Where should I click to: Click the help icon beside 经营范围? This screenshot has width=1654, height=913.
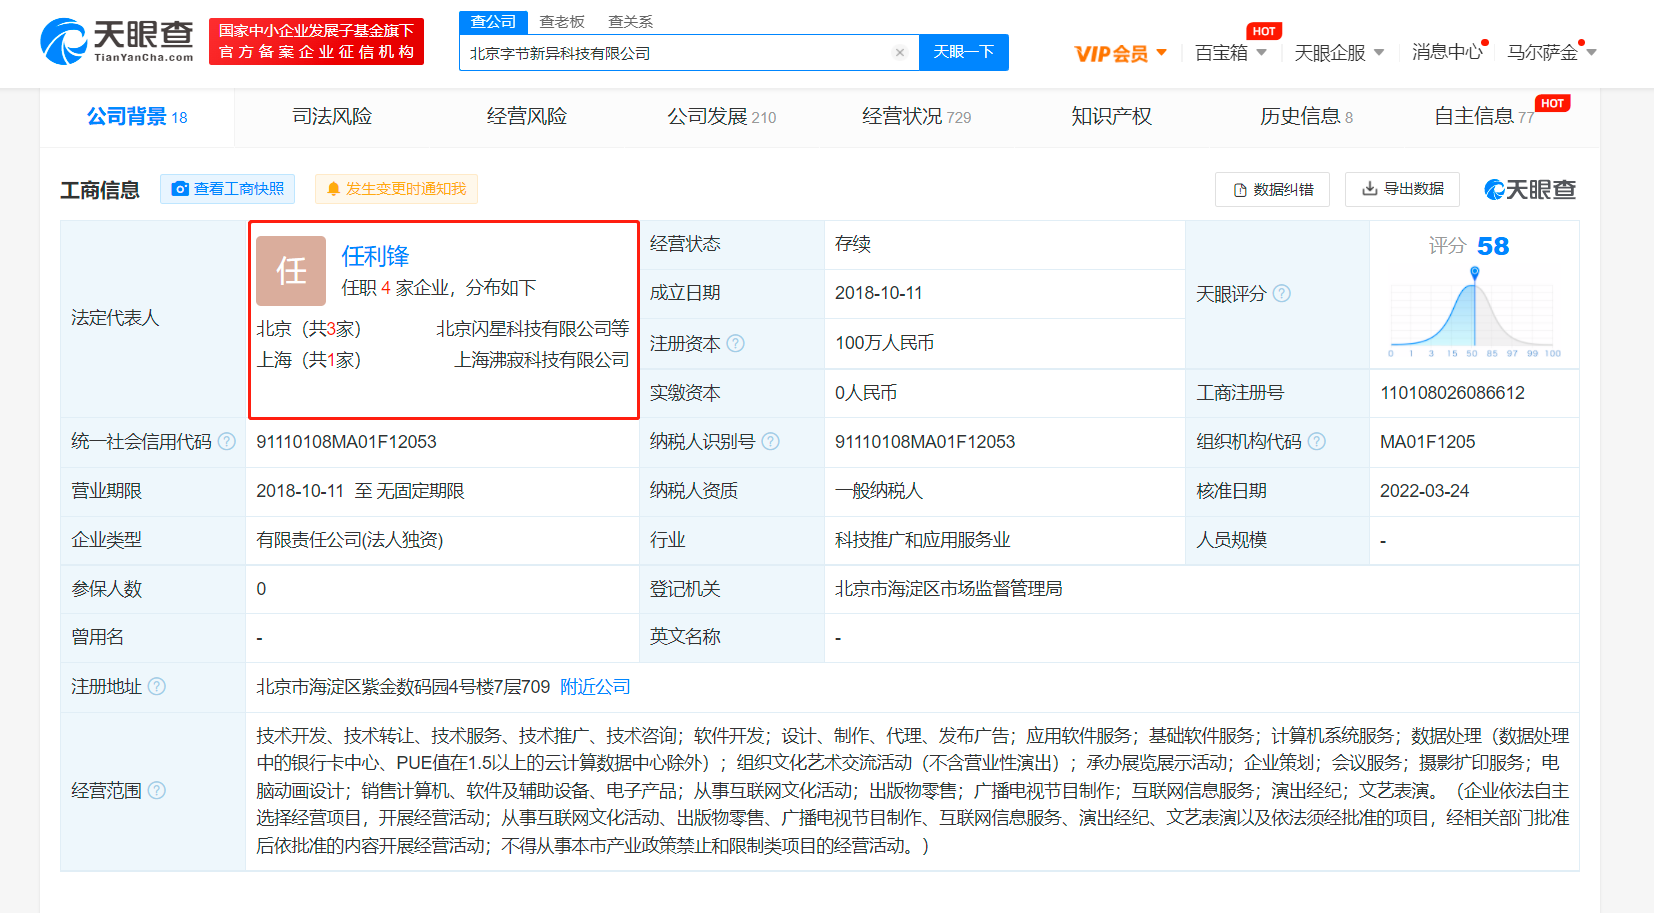(x=157, y=791)
